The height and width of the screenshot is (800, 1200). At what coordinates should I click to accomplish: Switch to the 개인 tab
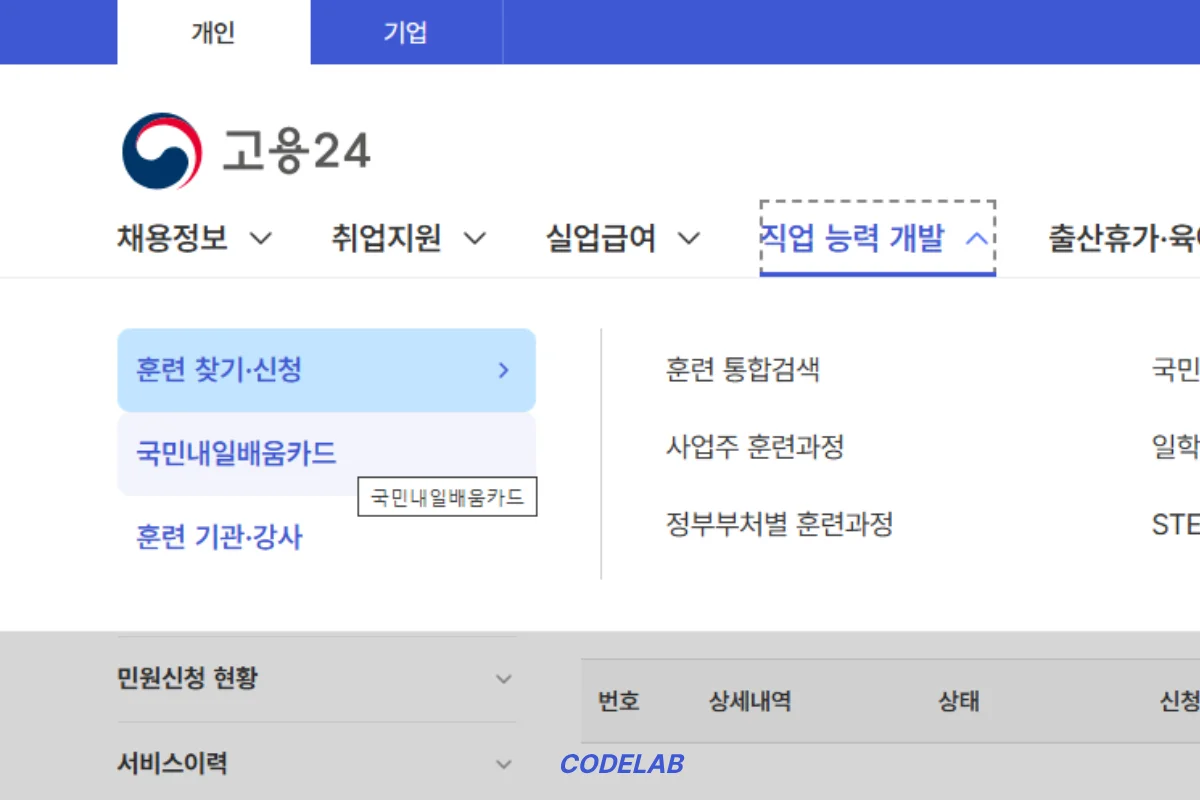pyautogui.click(x=213, y=33)
